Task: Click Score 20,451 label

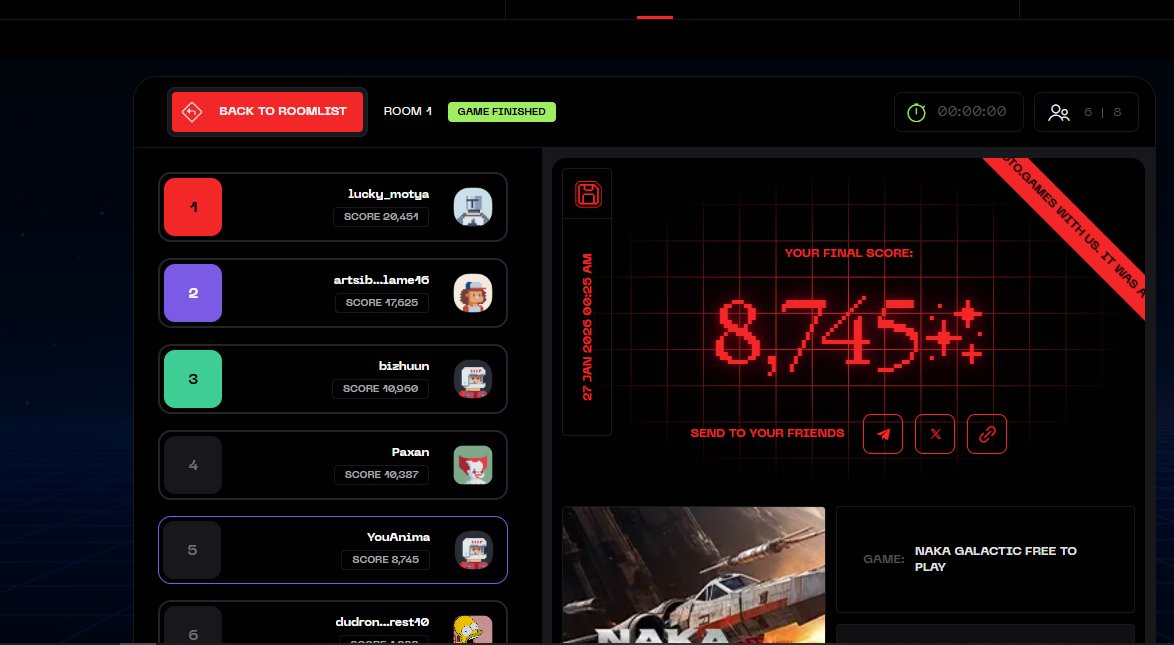Action: (381, 216)
